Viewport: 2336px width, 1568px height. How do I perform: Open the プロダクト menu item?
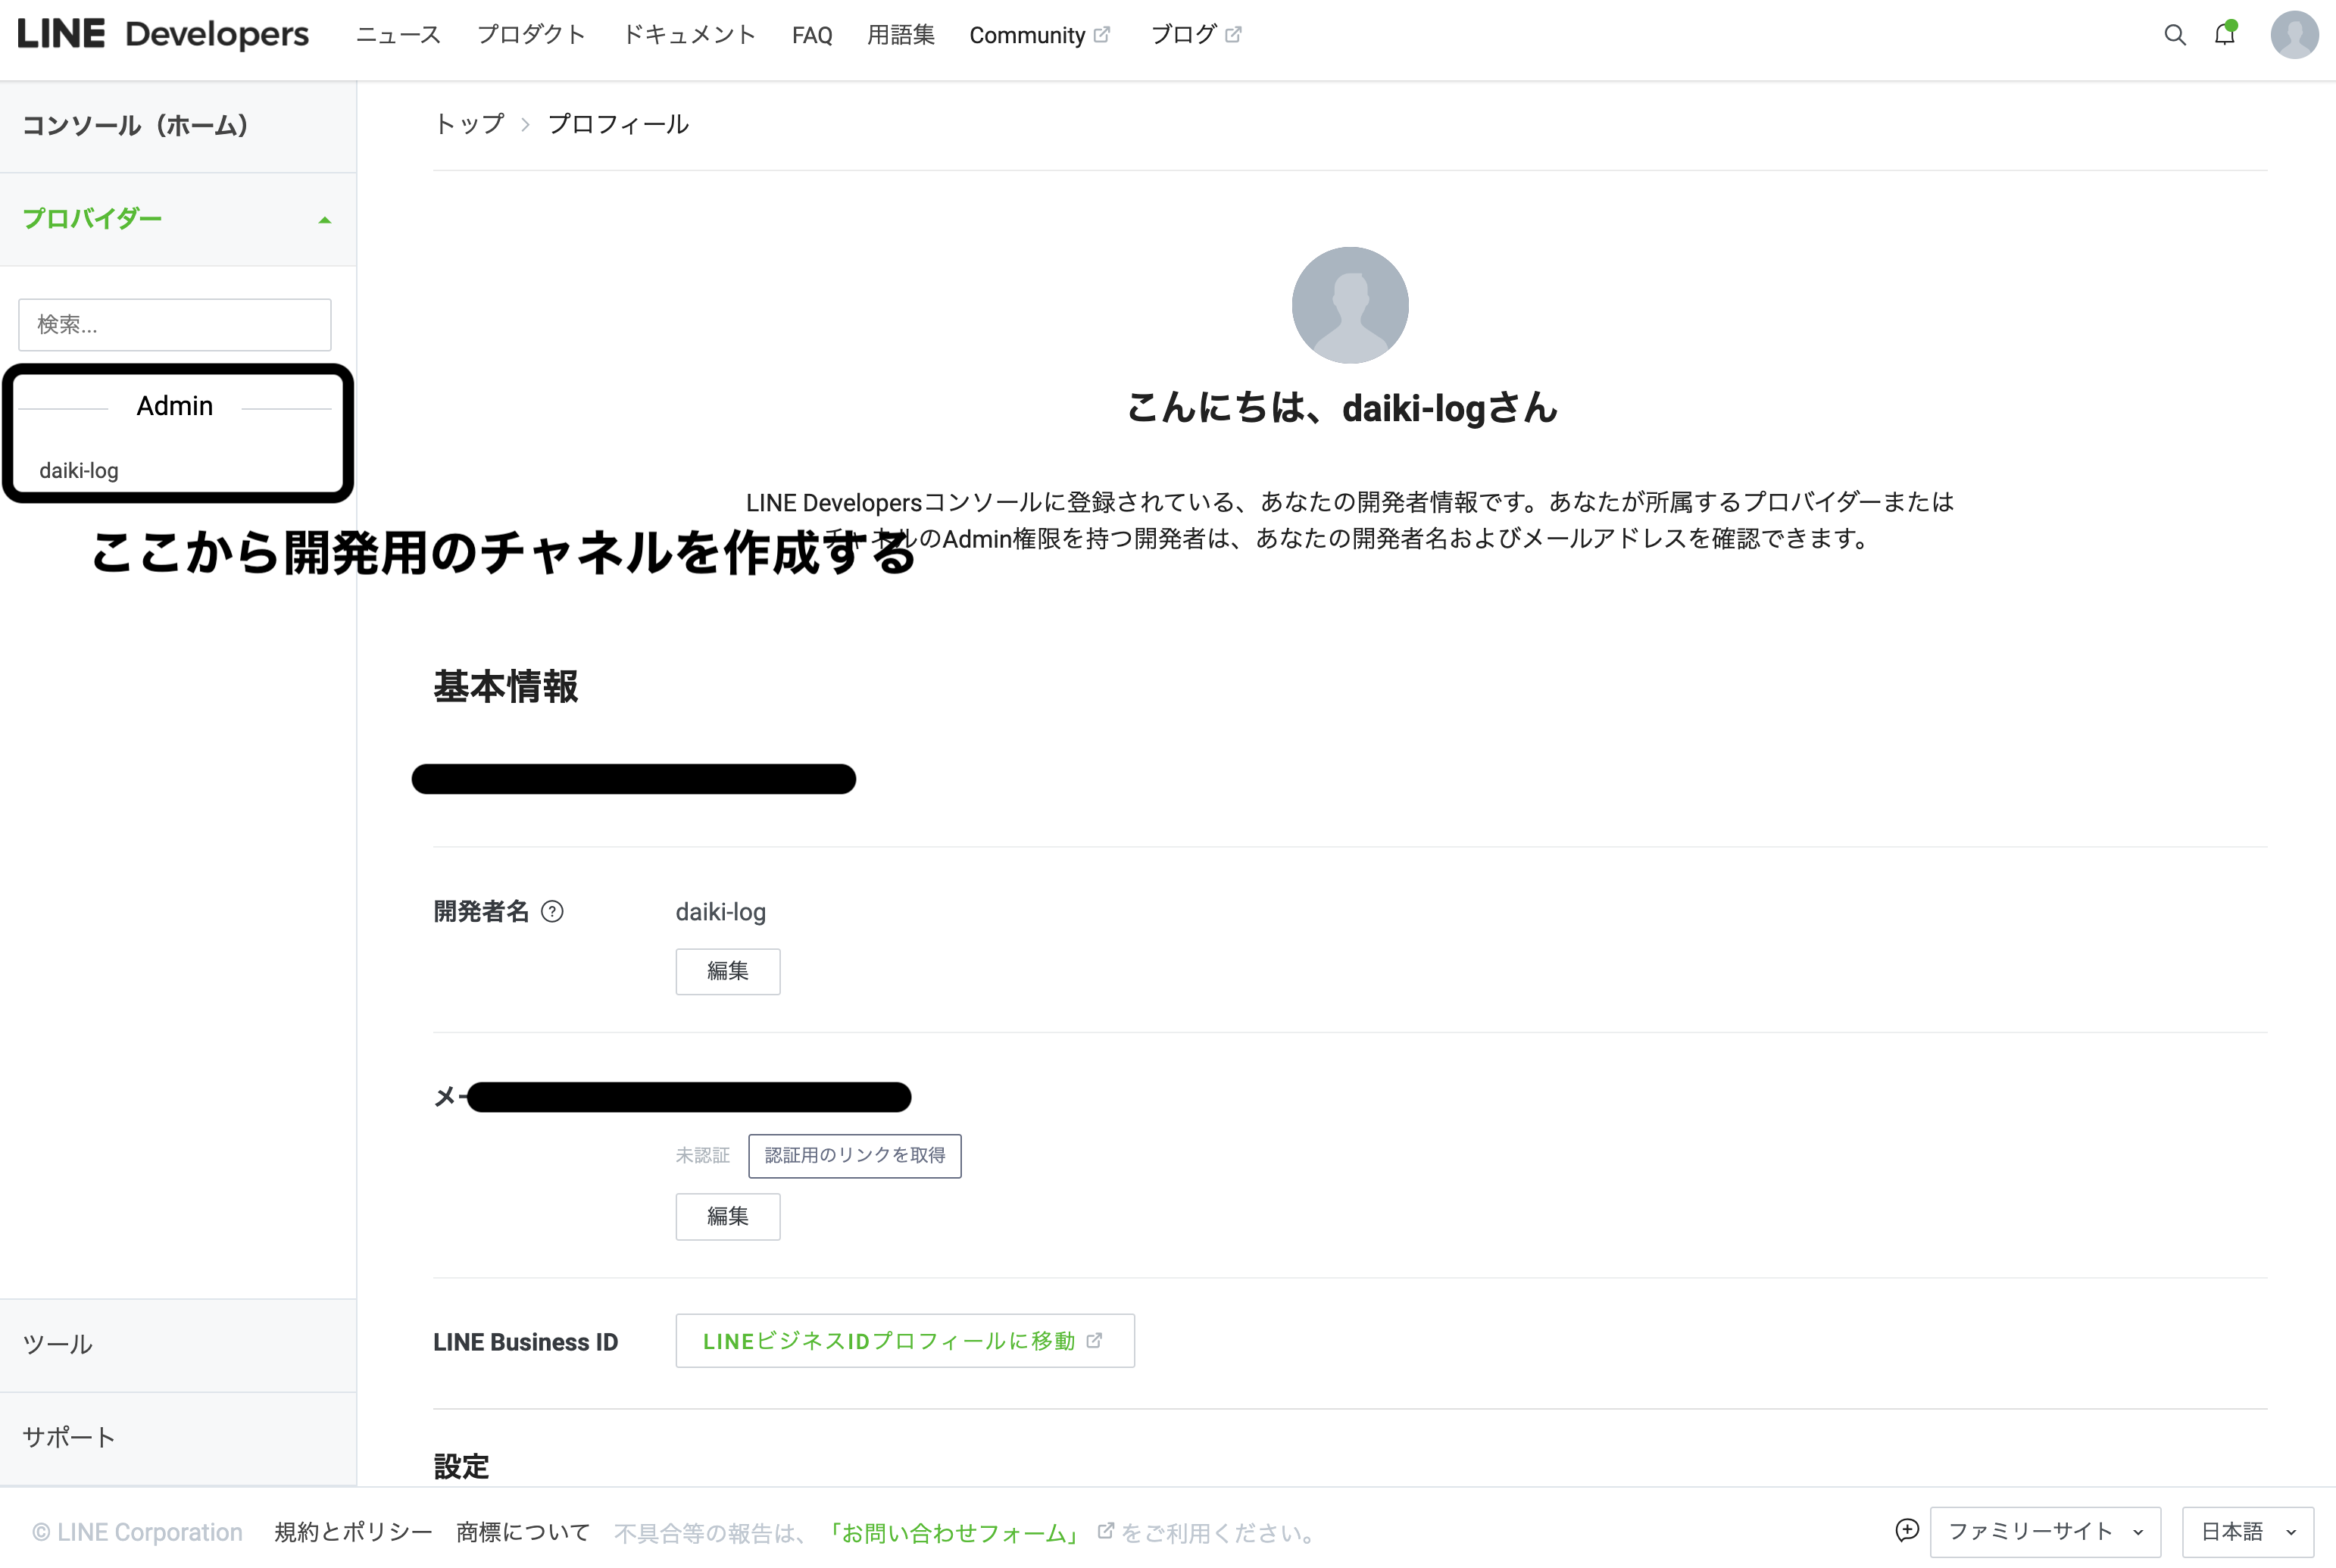(531, 35)
